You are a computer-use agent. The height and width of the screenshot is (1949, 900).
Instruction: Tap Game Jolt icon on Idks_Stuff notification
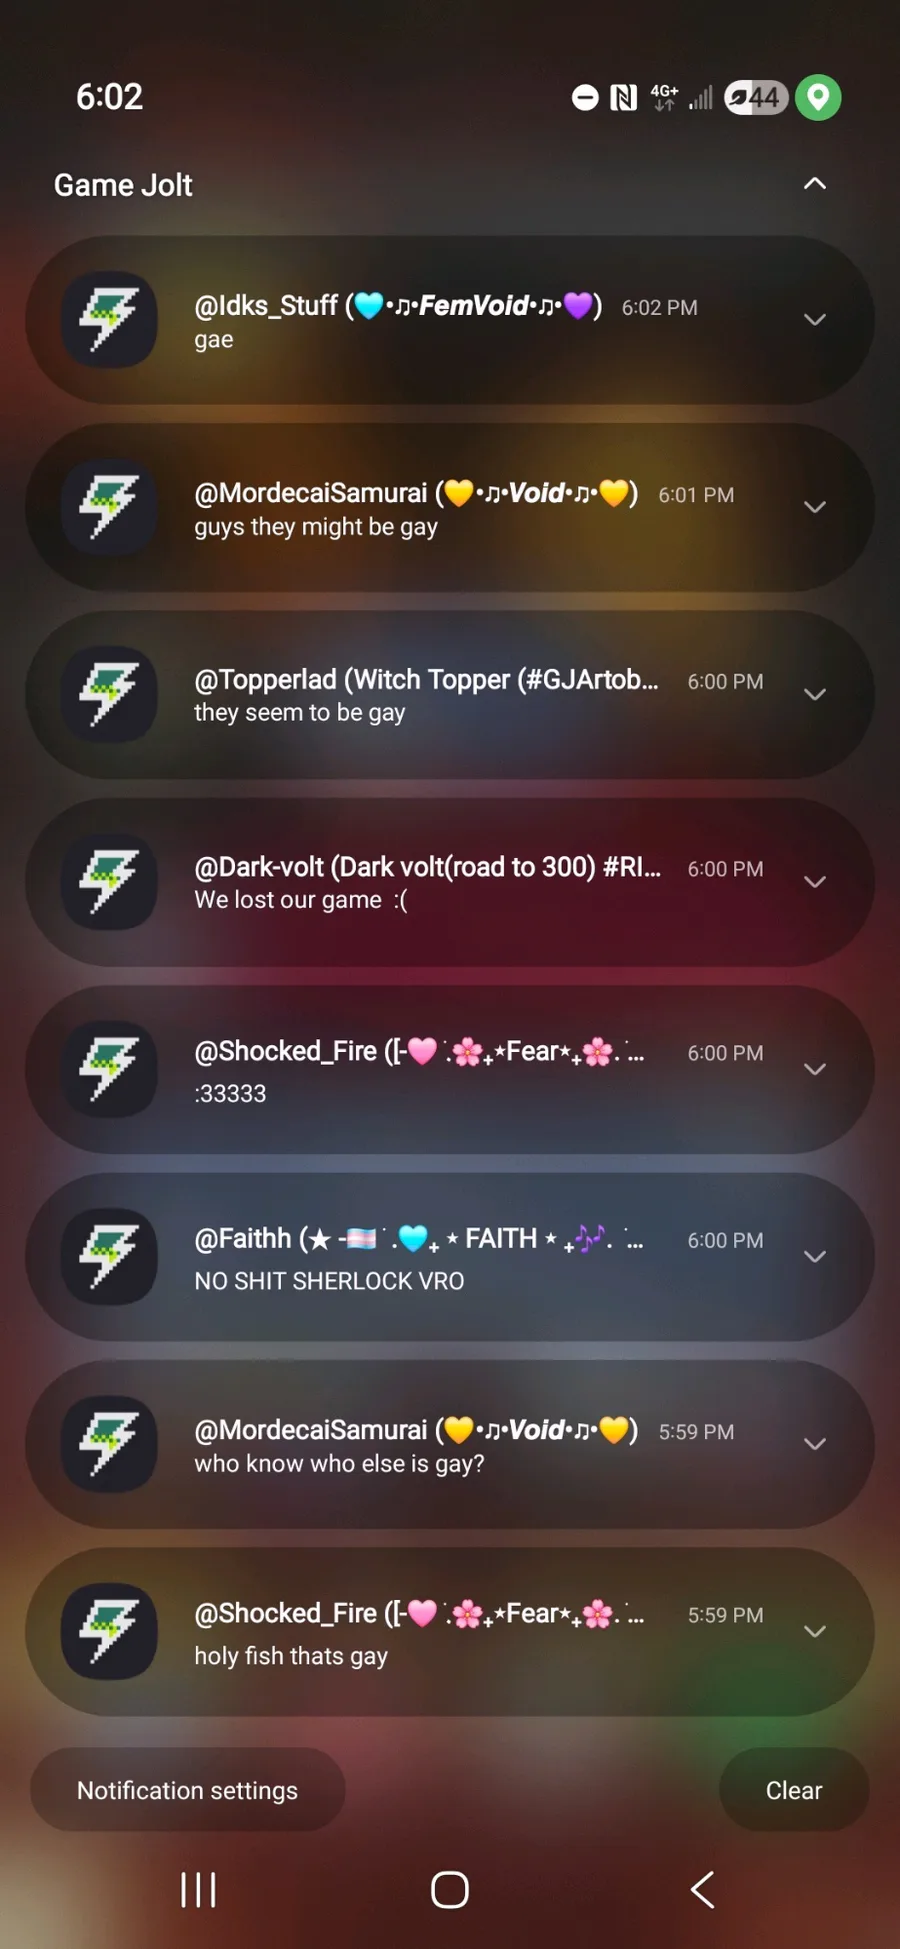[x=110, y=320]
